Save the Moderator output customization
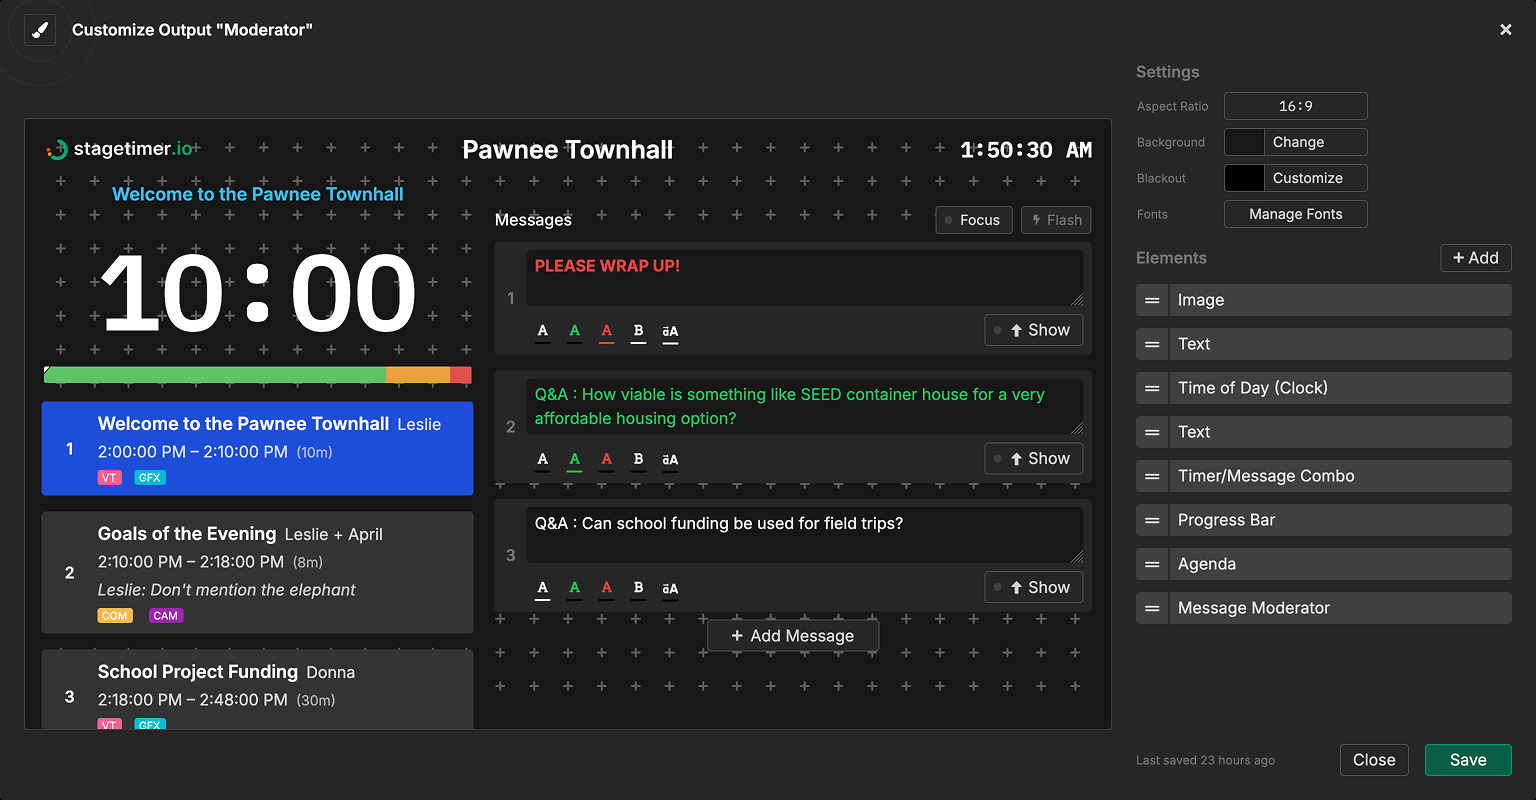Screen dimensions: 1536x800 1468,759
